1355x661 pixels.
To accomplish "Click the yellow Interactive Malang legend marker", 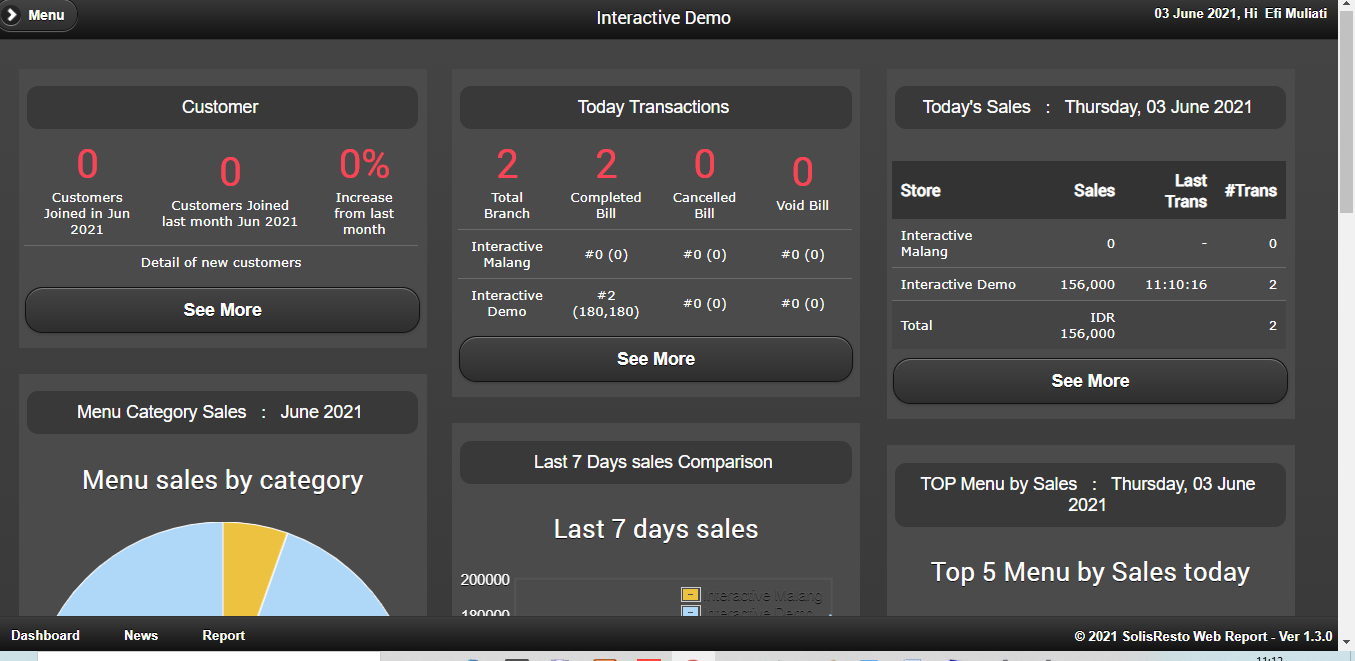I will (691, 596).
